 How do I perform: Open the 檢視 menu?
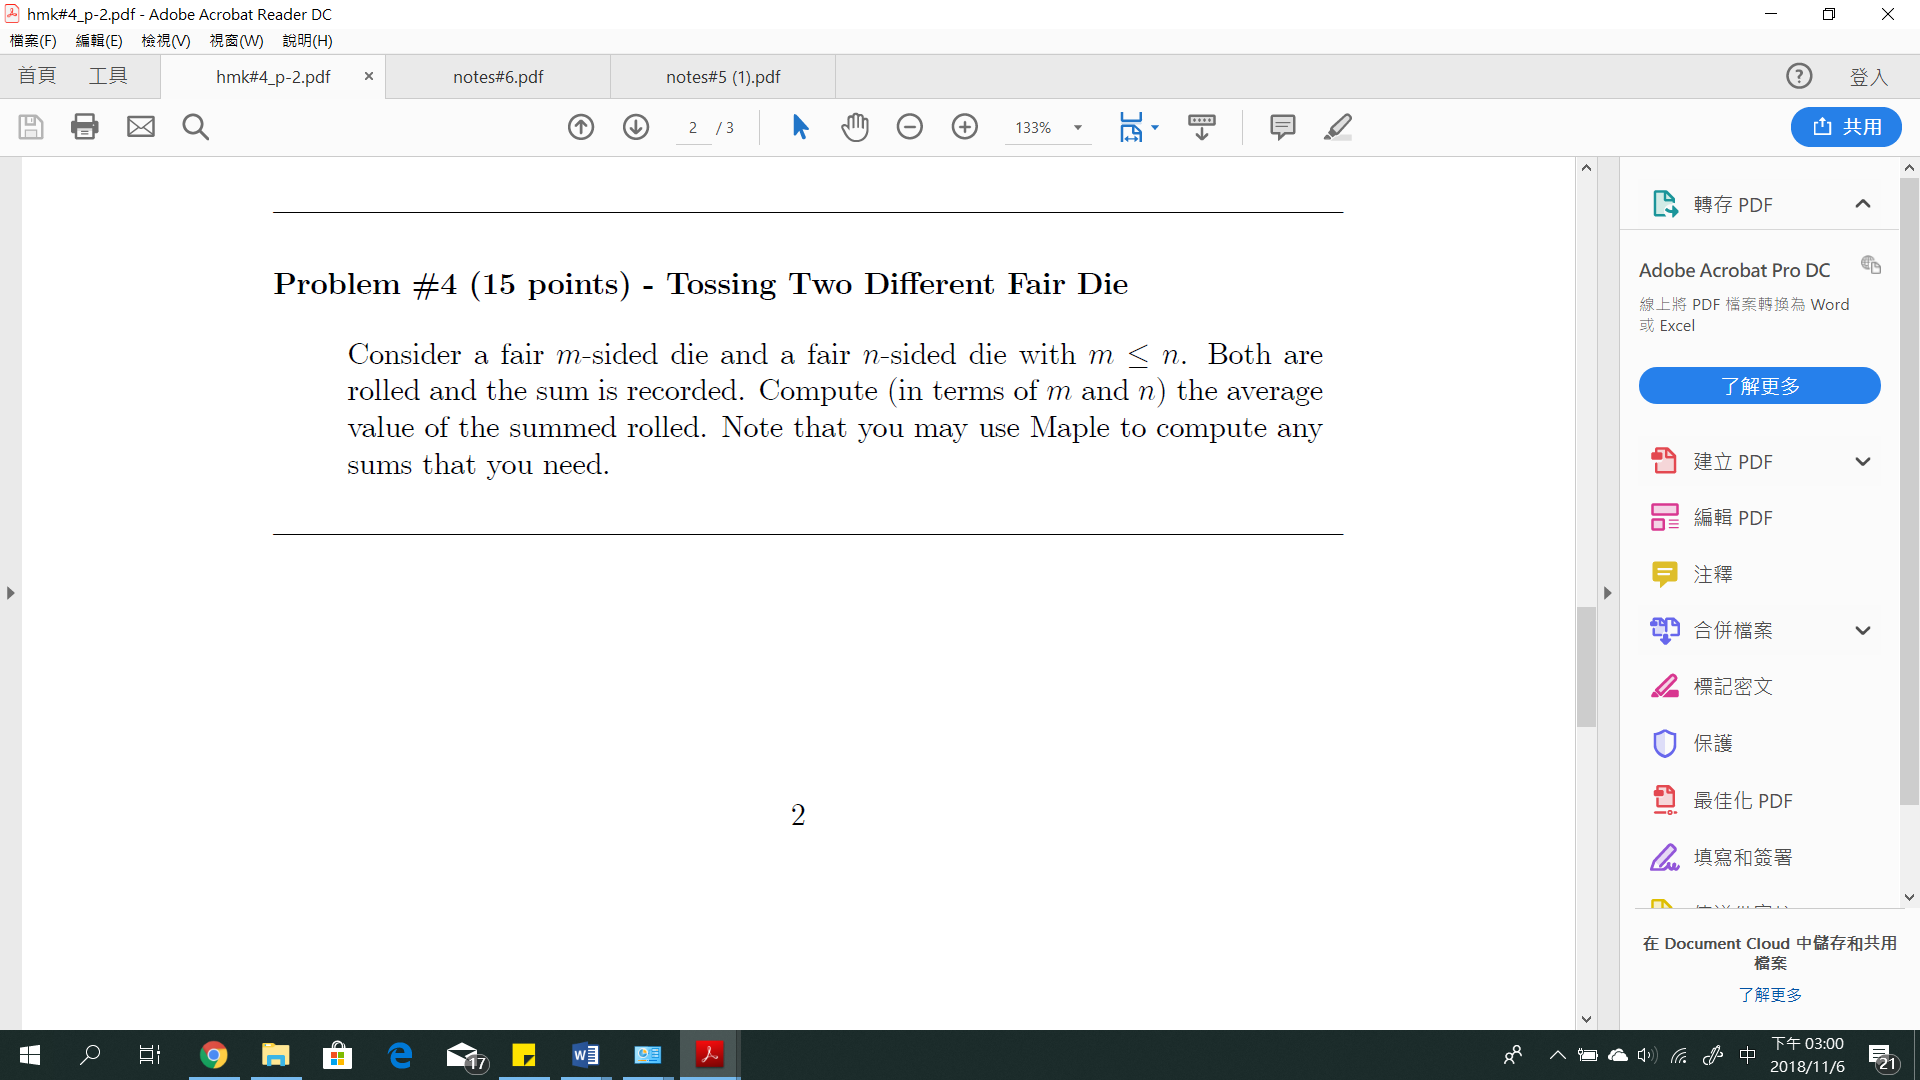165,41
